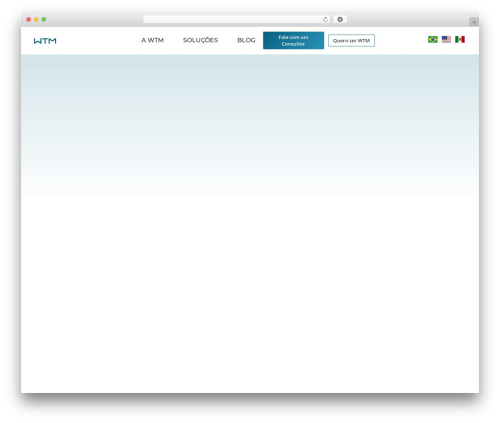Click the round icon beside the address bar
Image resolution: width=500 pixels, height=423 pixels.
[340, 19]
